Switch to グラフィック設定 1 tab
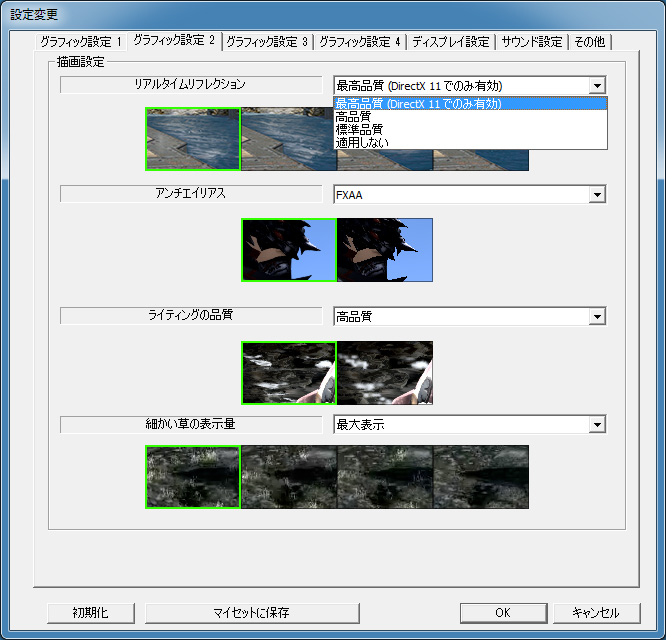 (x=80, y=42)
